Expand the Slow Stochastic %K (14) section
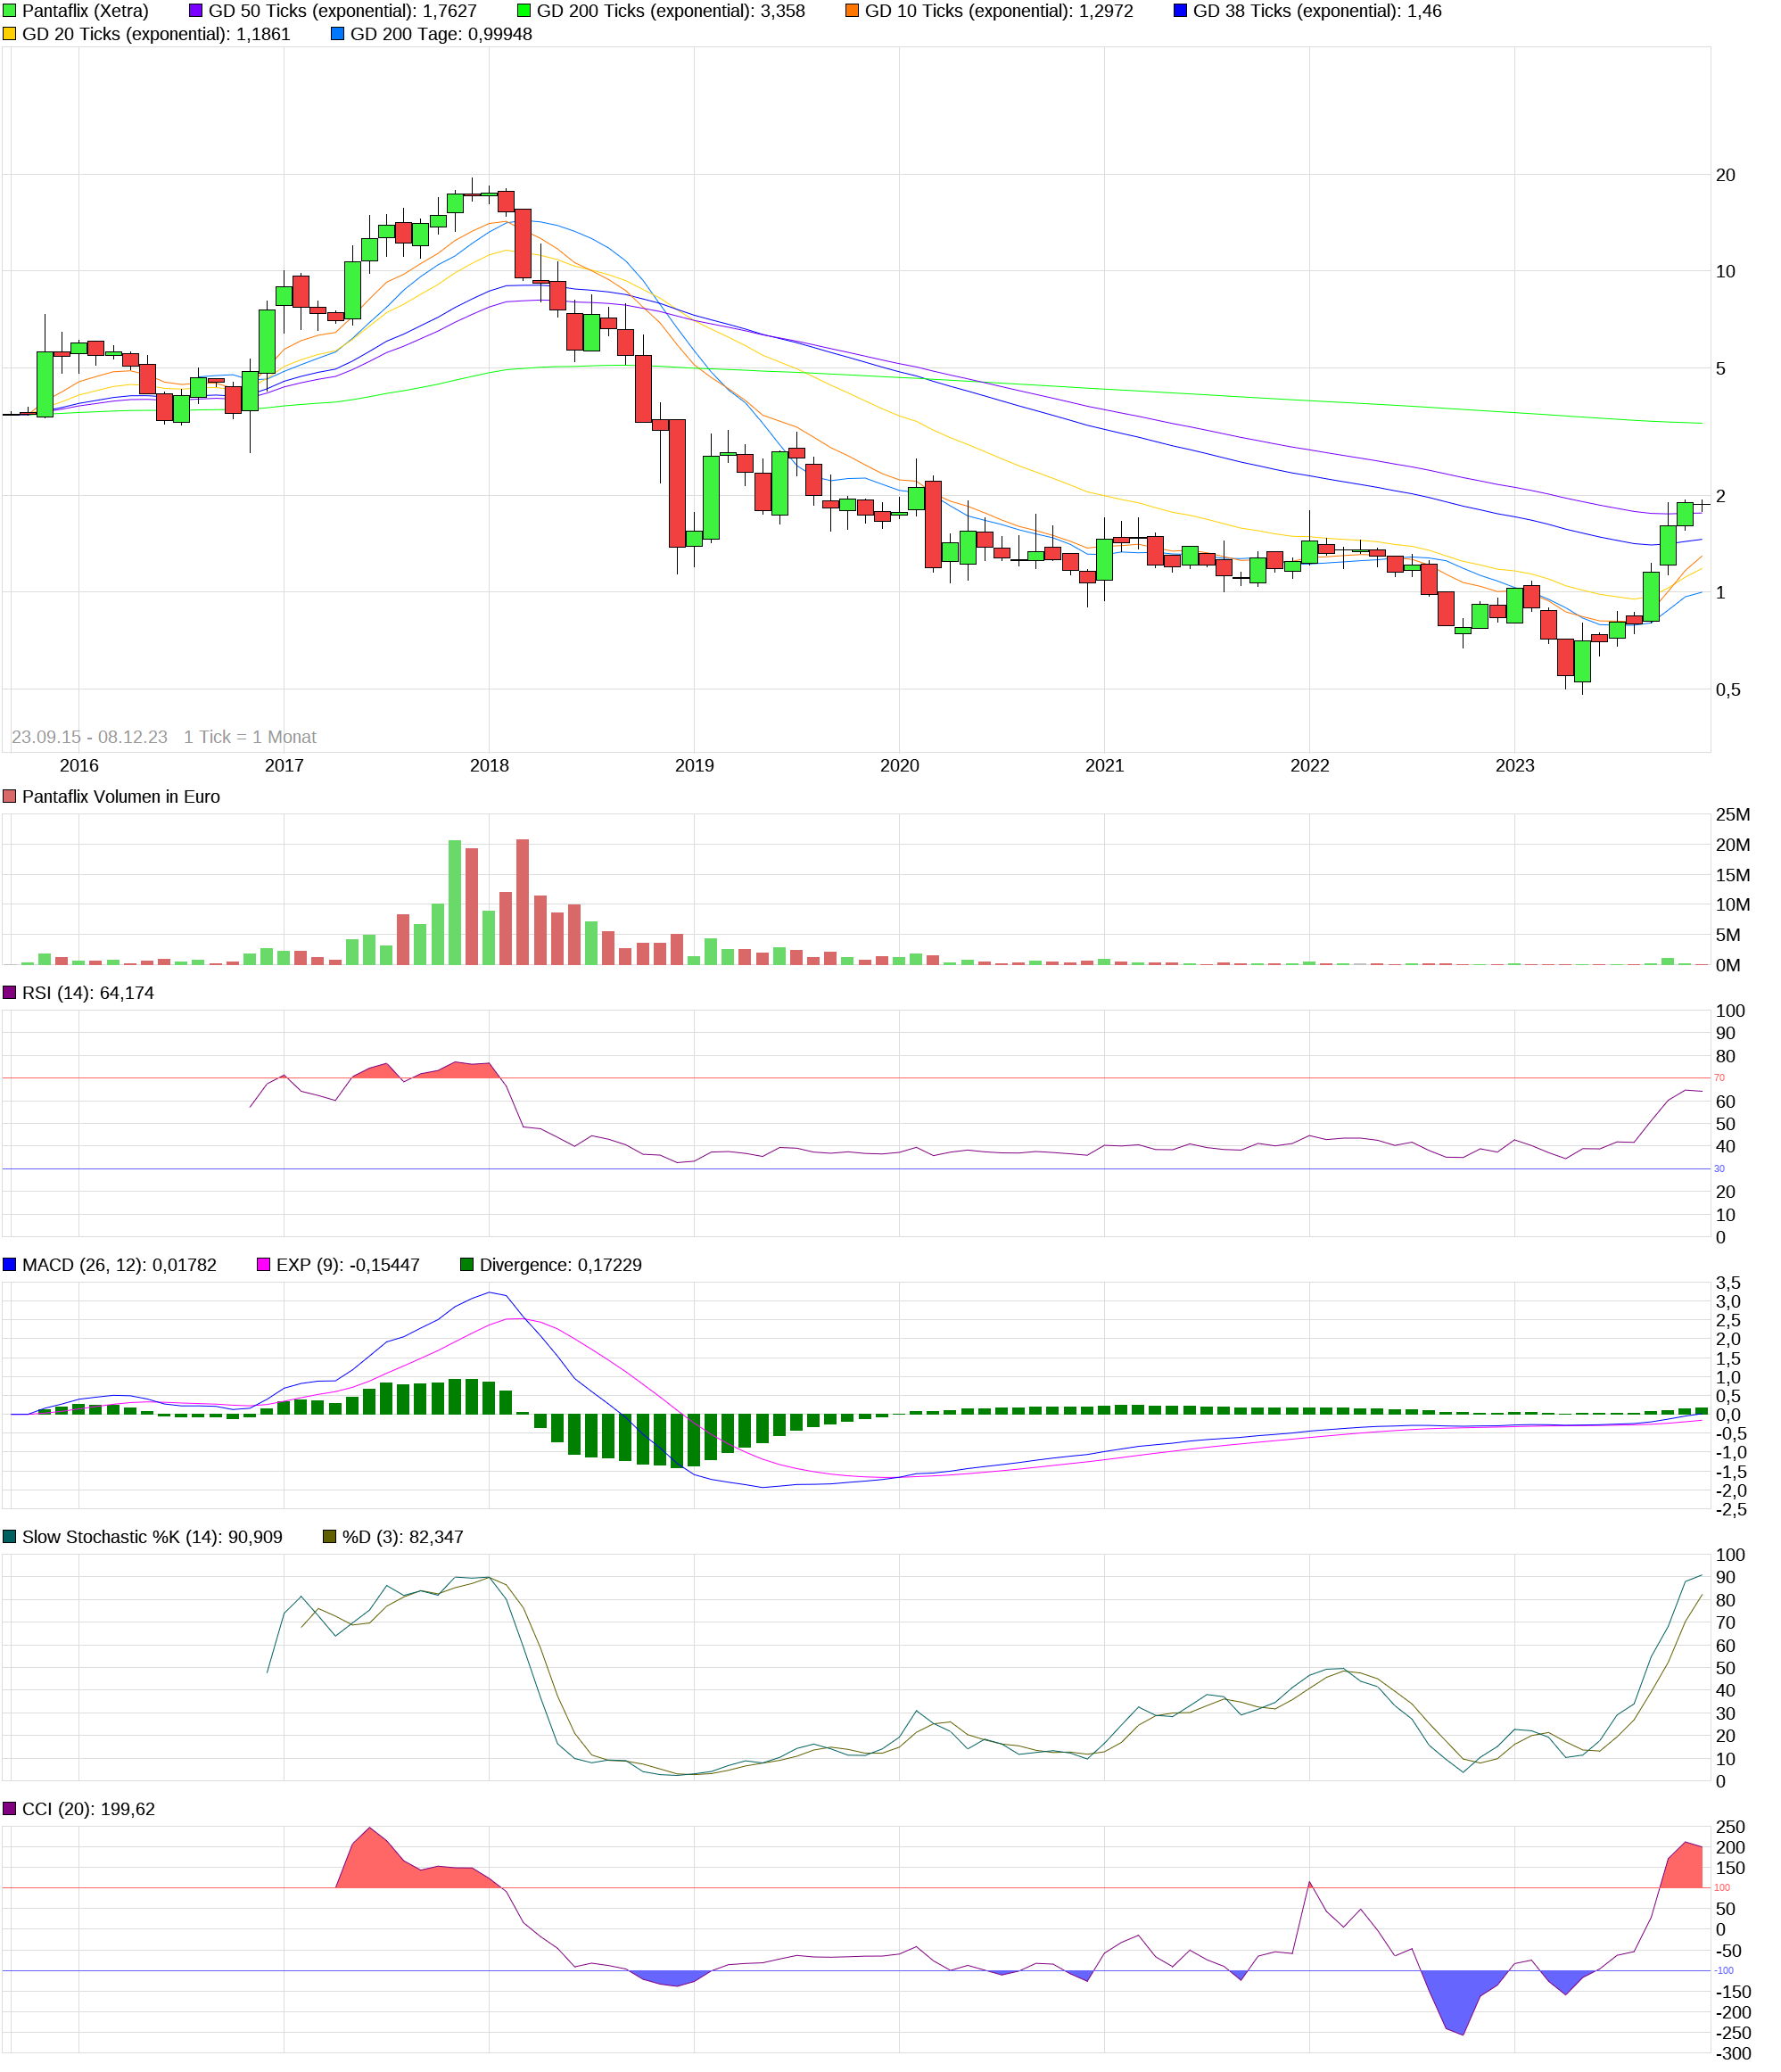Screen dimensions: 1781x2072 pyautogui.click(x=11, y=1536)
